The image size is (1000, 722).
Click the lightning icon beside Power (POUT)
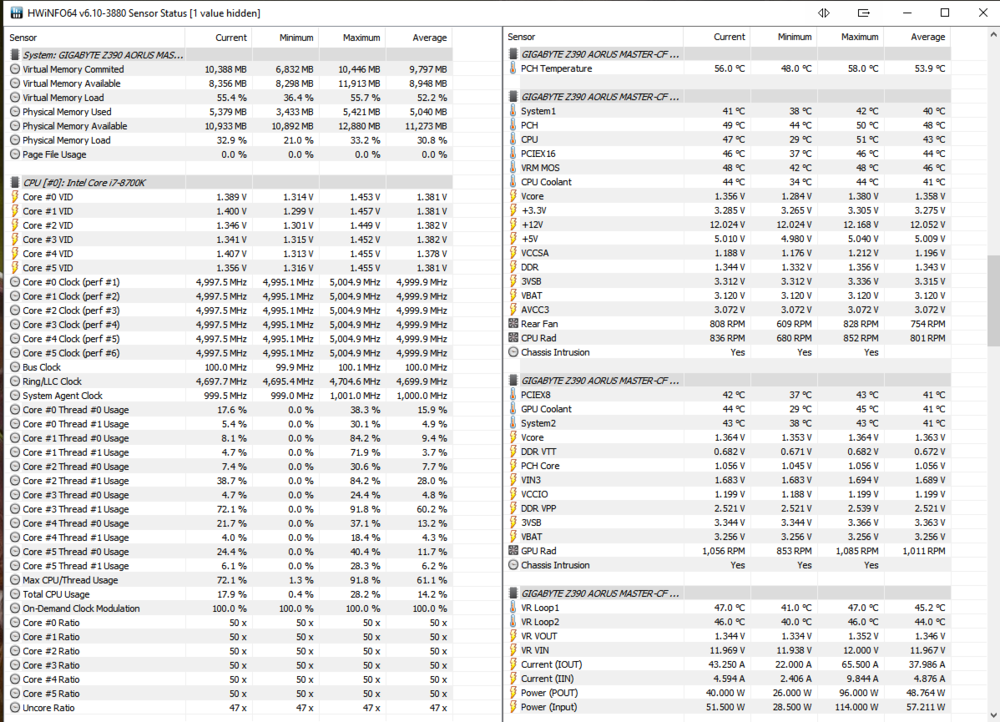tap(513, 692)
